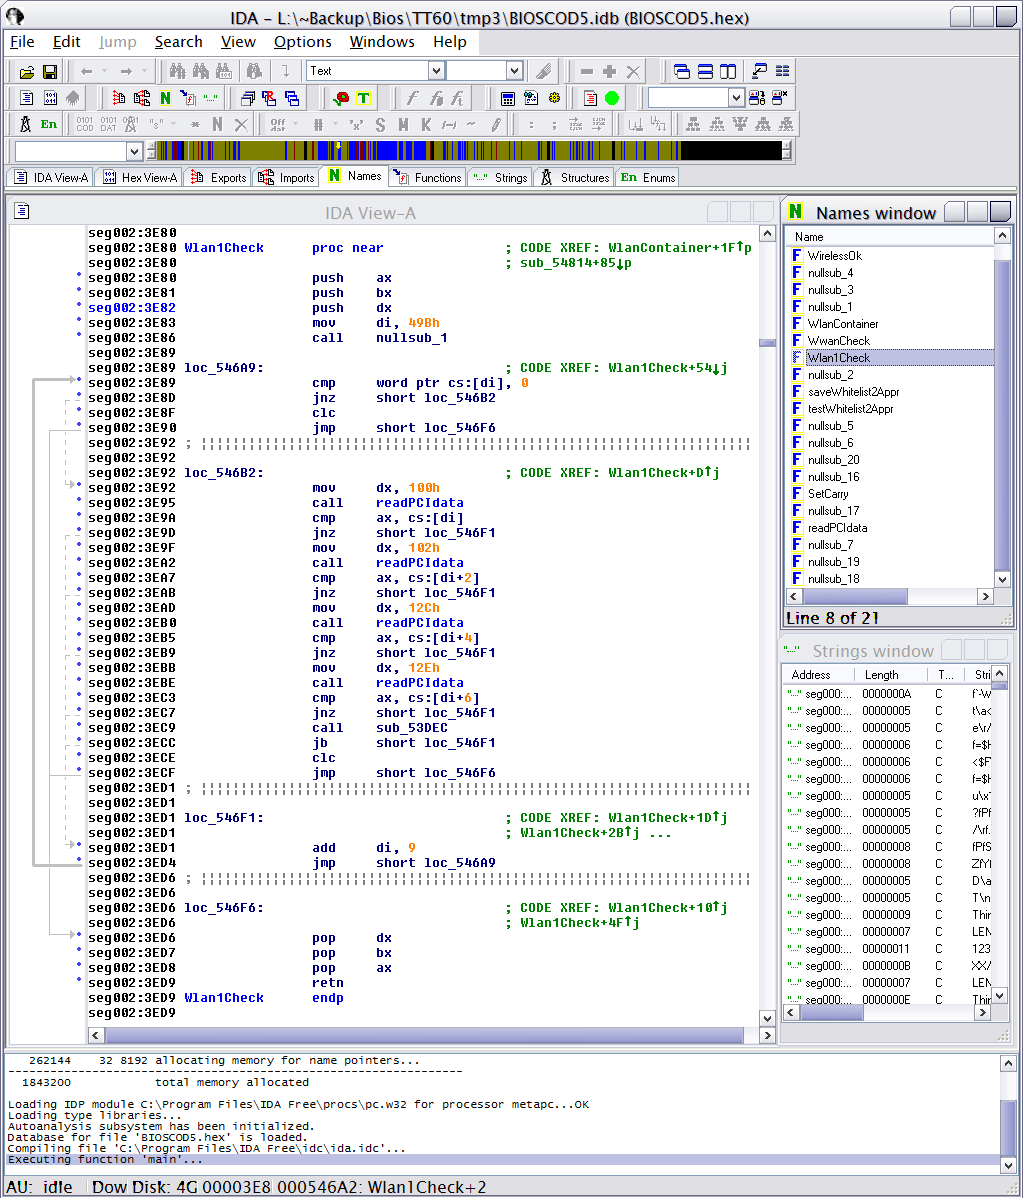Click the red-lined document toolbar icon
The image size is (1023, 1198).
click(x=589, y=98)
